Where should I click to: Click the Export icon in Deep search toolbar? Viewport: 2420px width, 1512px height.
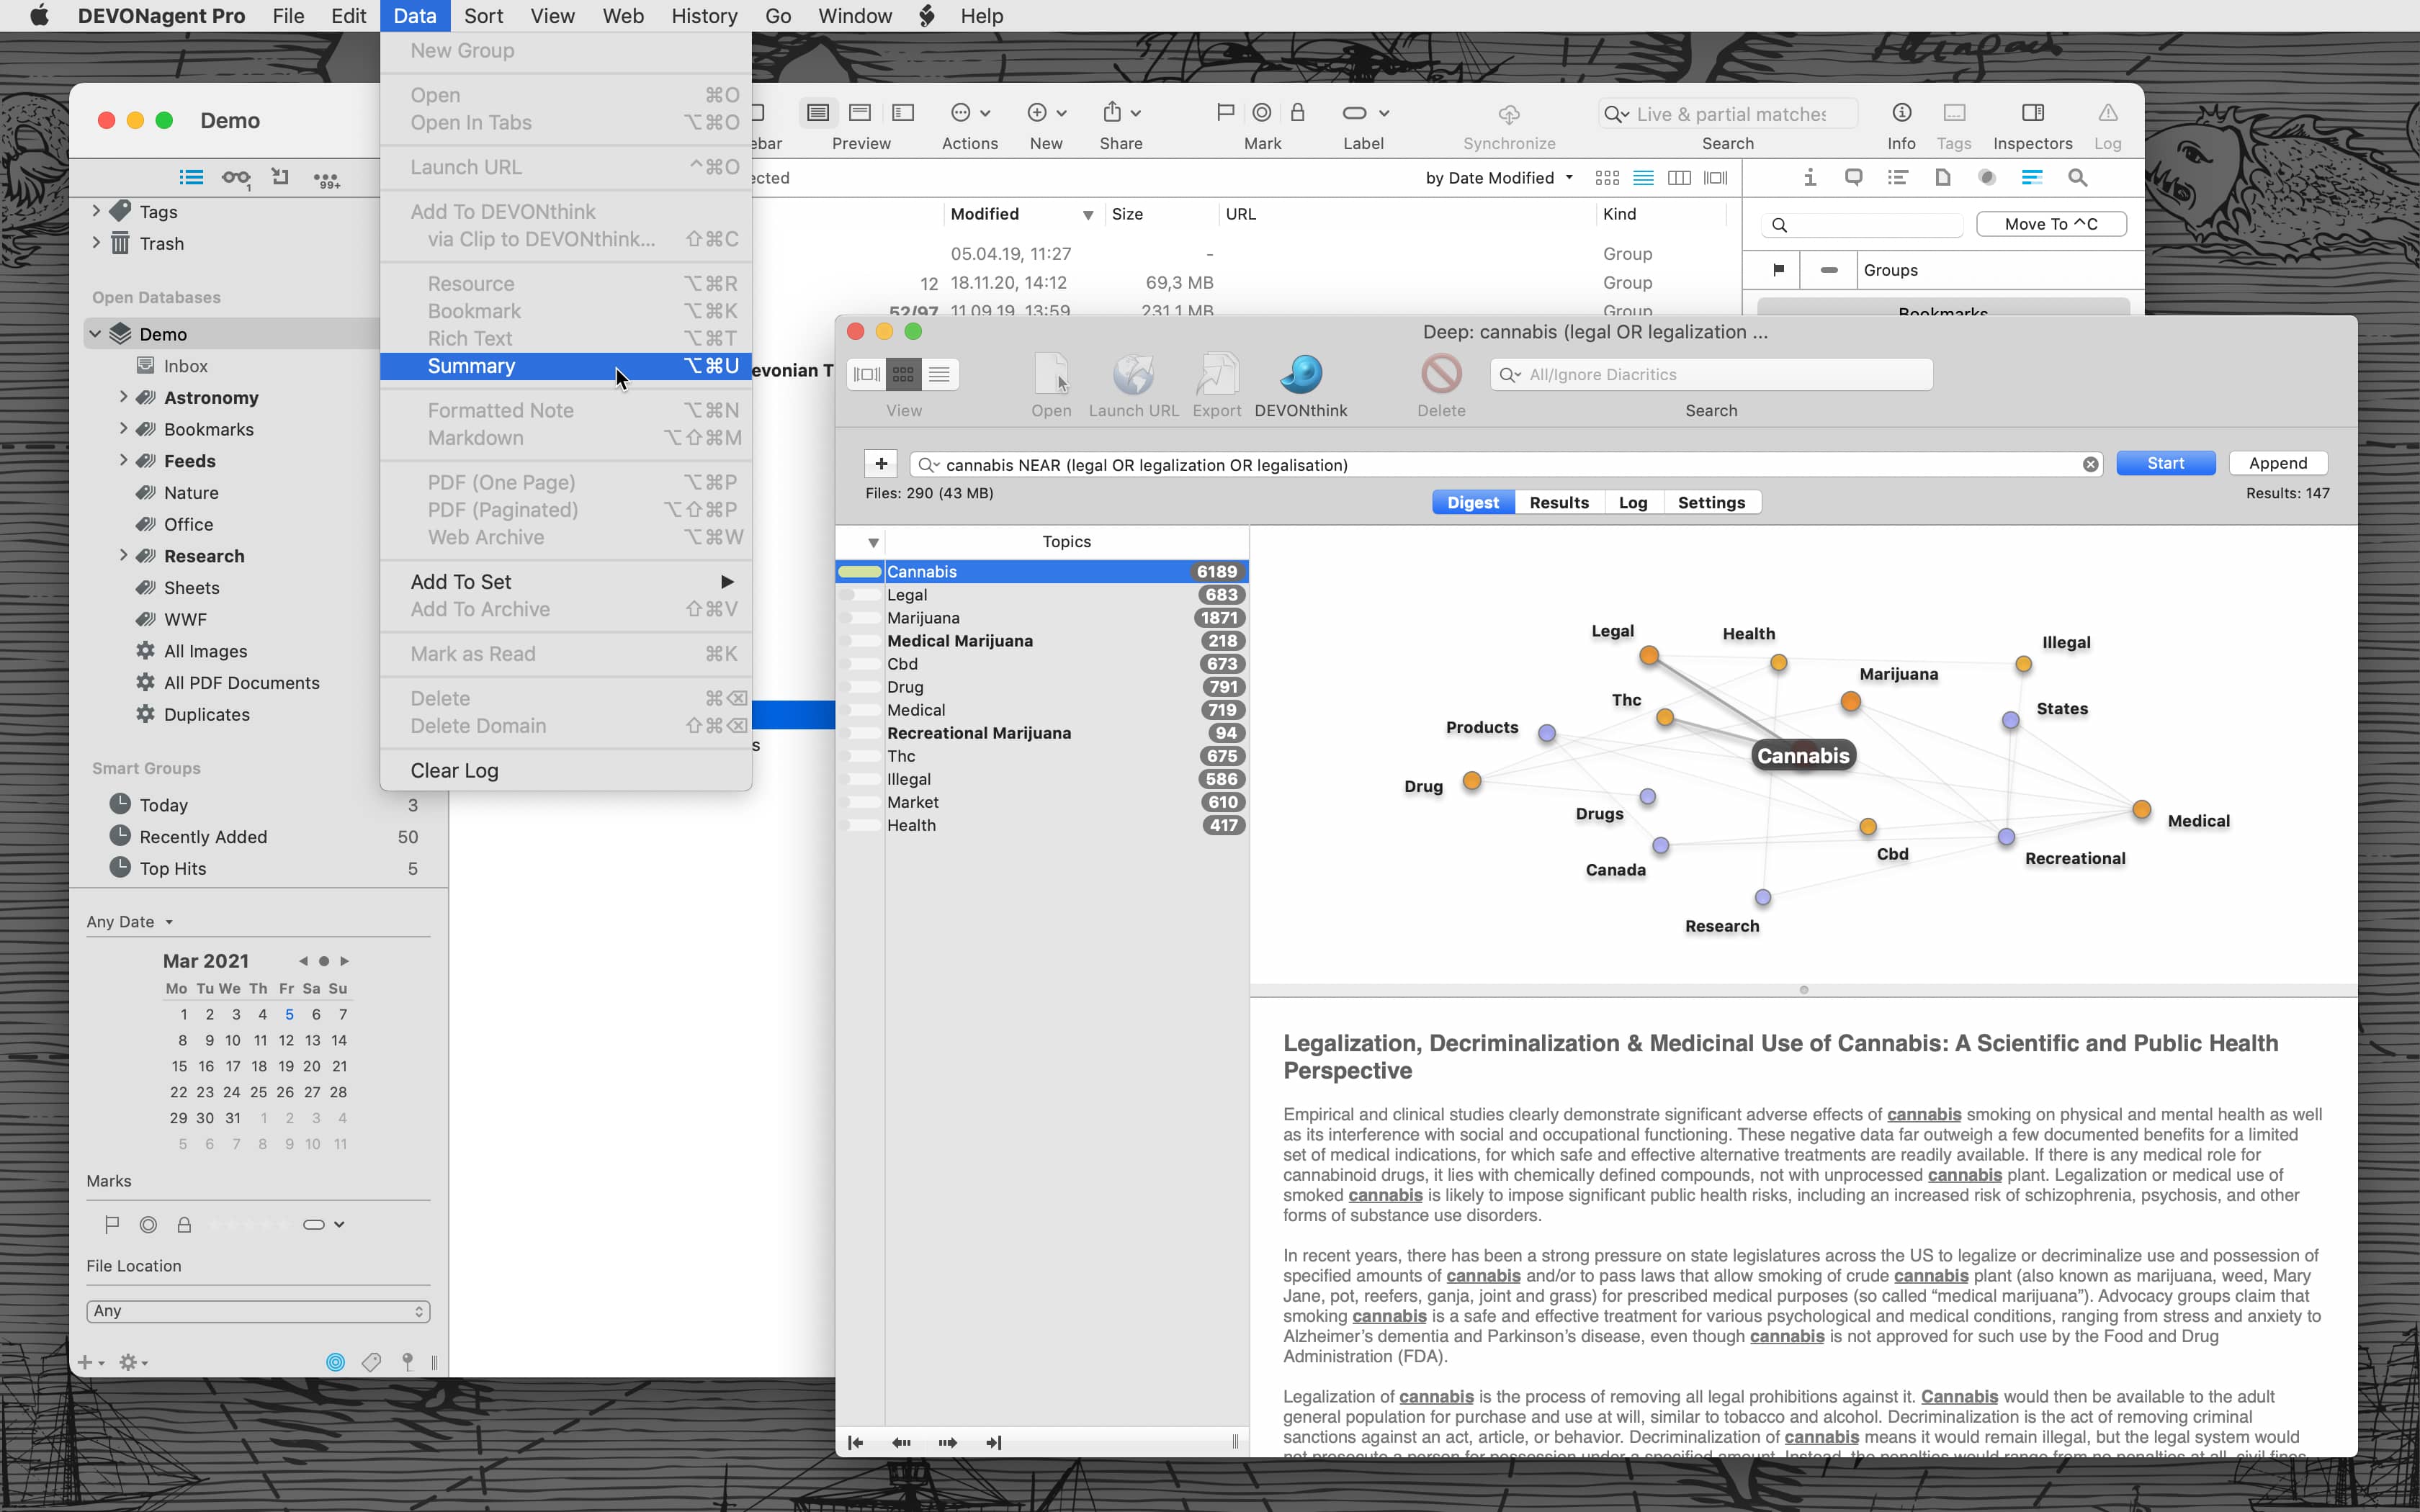point(1216,375)
